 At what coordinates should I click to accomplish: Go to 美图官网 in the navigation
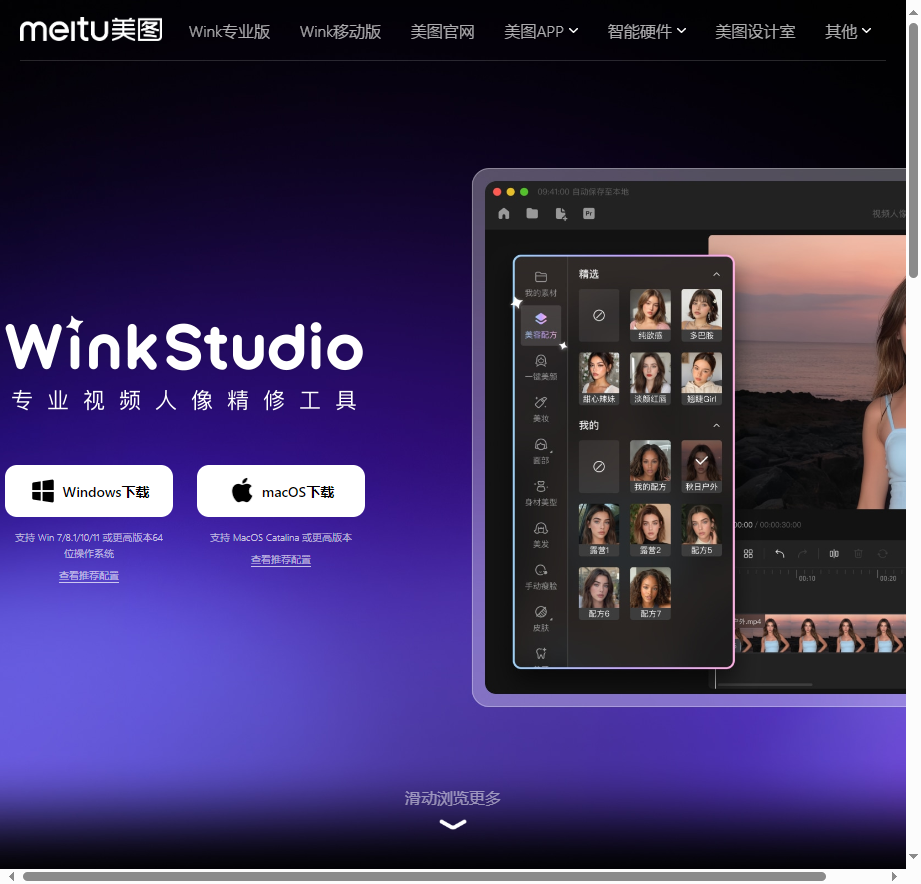pyautogui.click(x=442, y=31)
